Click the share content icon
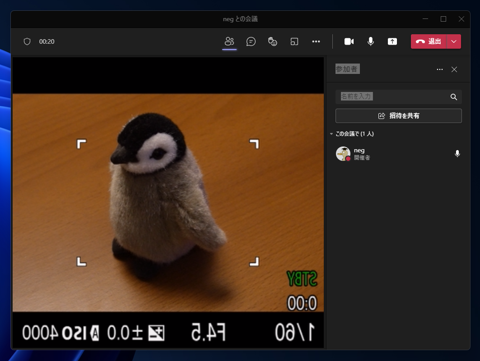 tap(392, 42)
